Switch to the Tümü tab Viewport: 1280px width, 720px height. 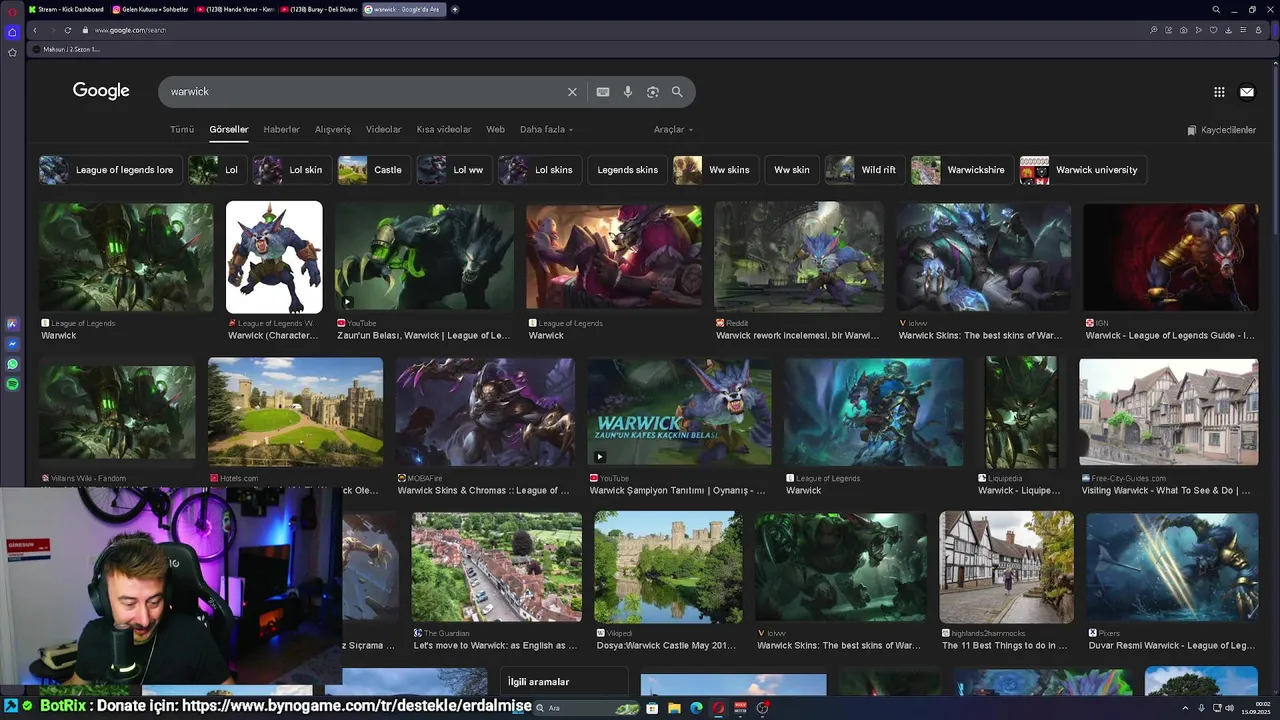(182, 129)
